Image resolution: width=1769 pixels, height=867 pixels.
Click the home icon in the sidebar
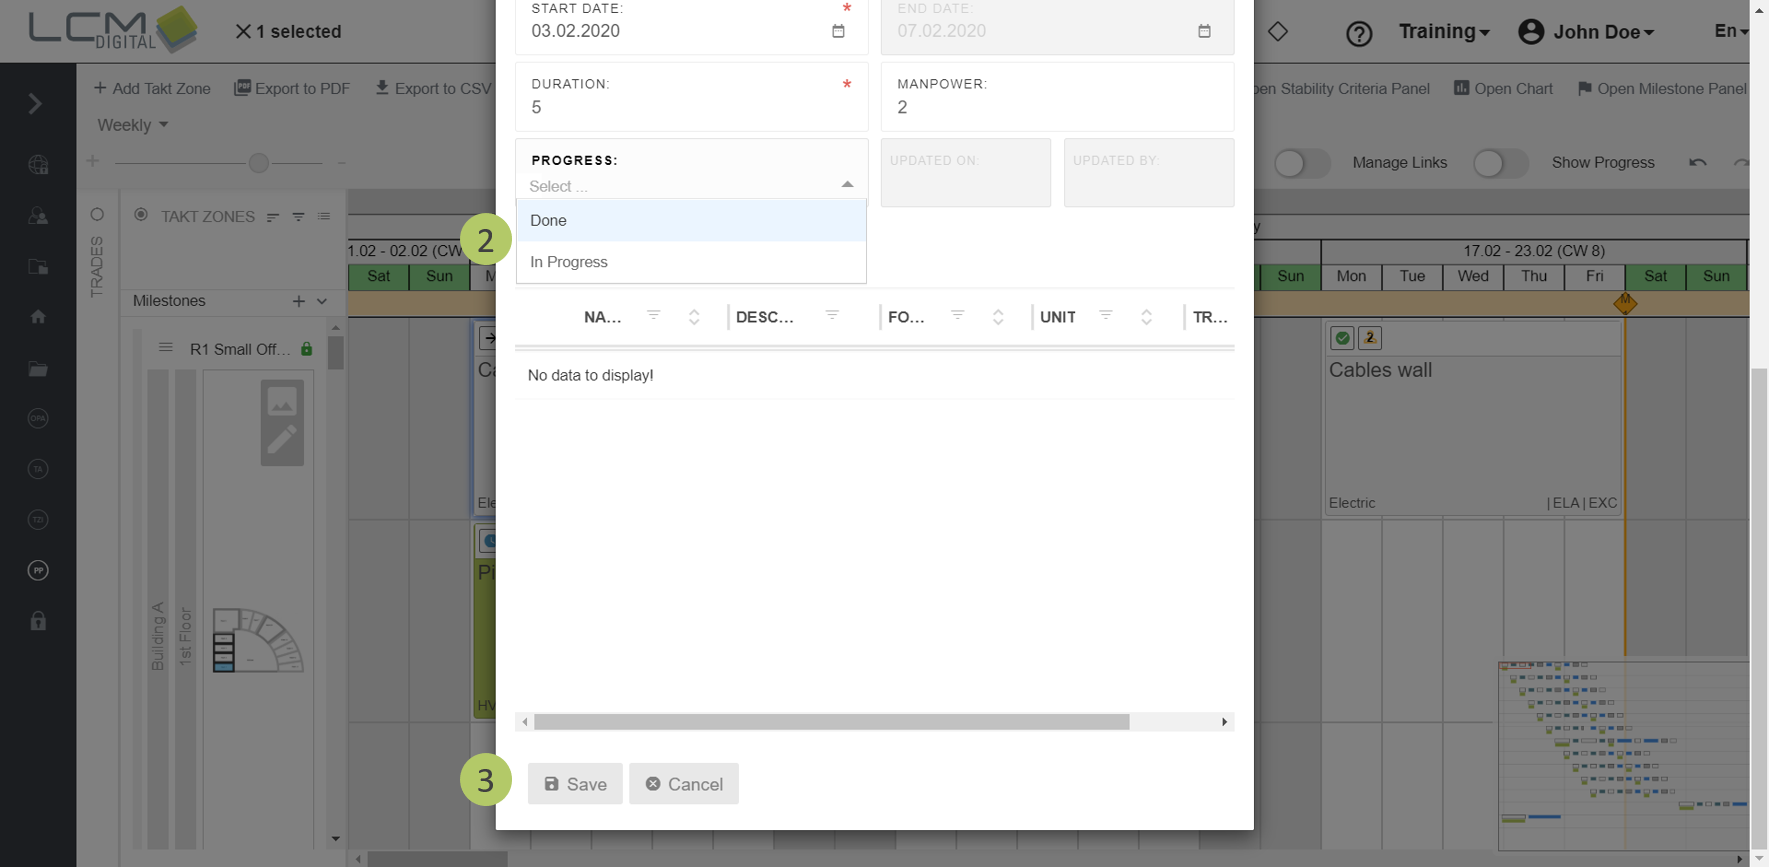tap(38, 317)
